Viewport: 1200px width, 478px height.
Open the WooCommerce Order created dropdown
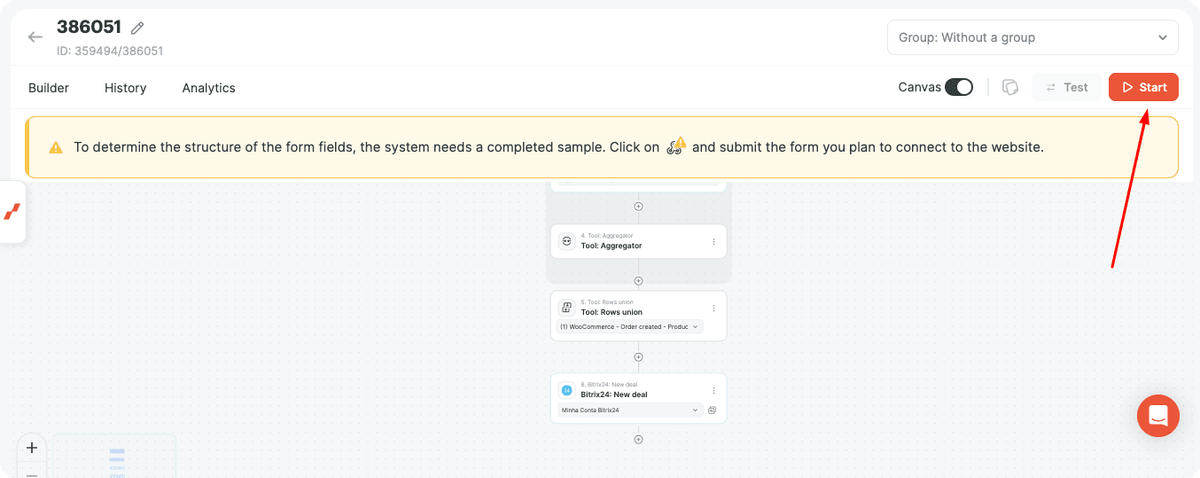(631, 327)
